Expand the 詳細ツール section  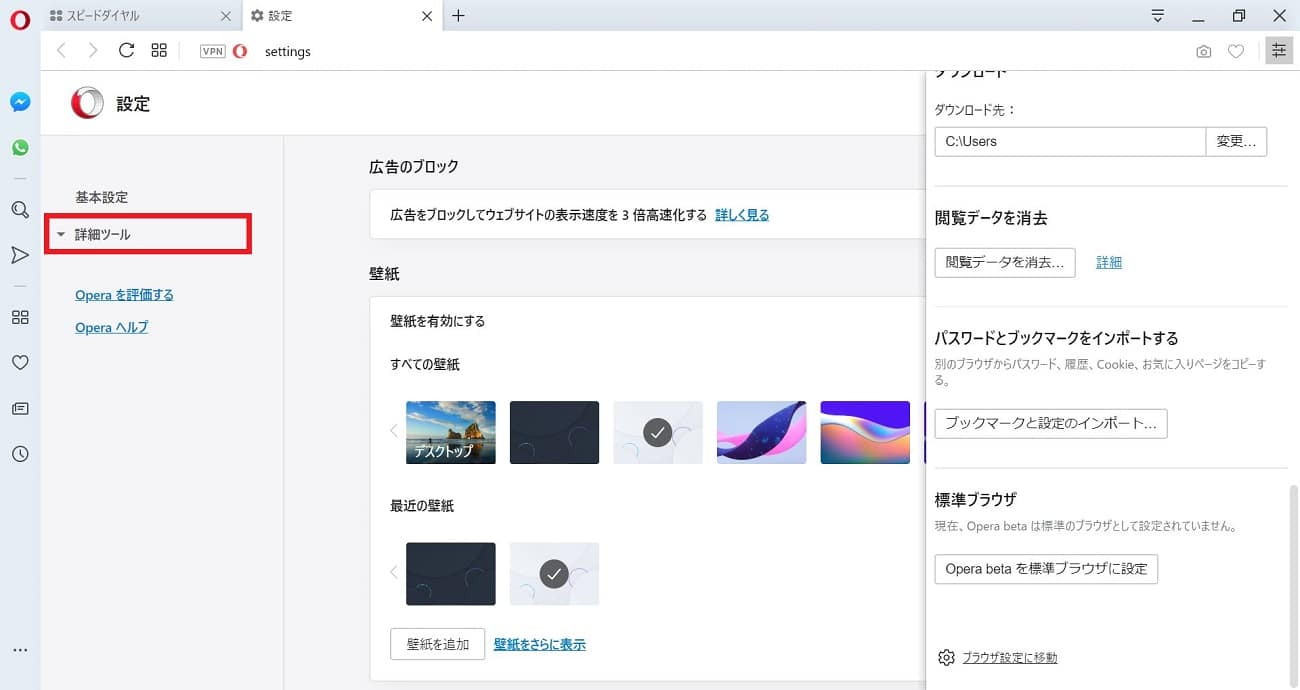(103, 235)
